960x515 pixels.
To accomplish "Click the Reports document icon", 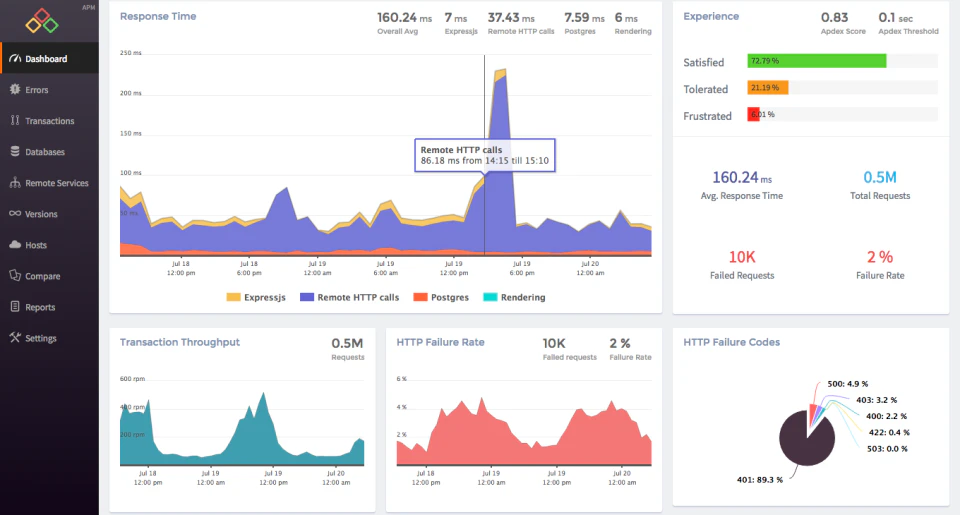I will click(14, 307).
